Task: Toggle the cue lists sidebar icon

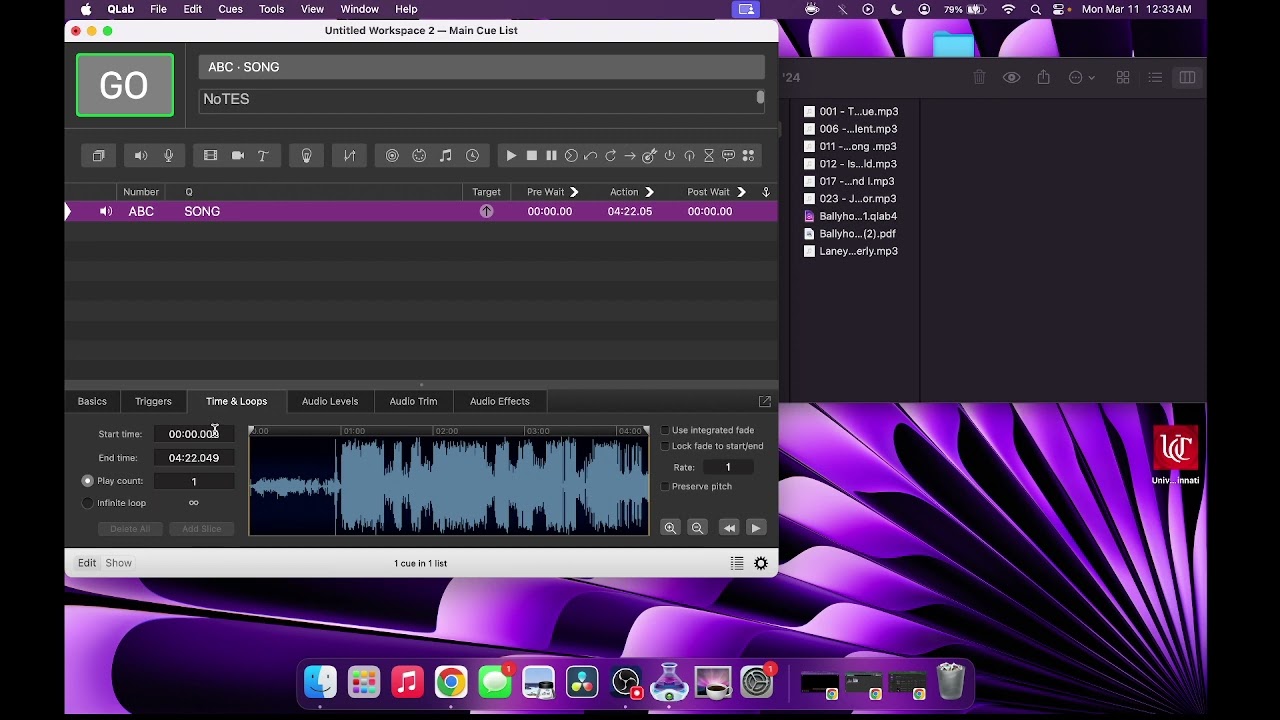Action: (737, 564)
